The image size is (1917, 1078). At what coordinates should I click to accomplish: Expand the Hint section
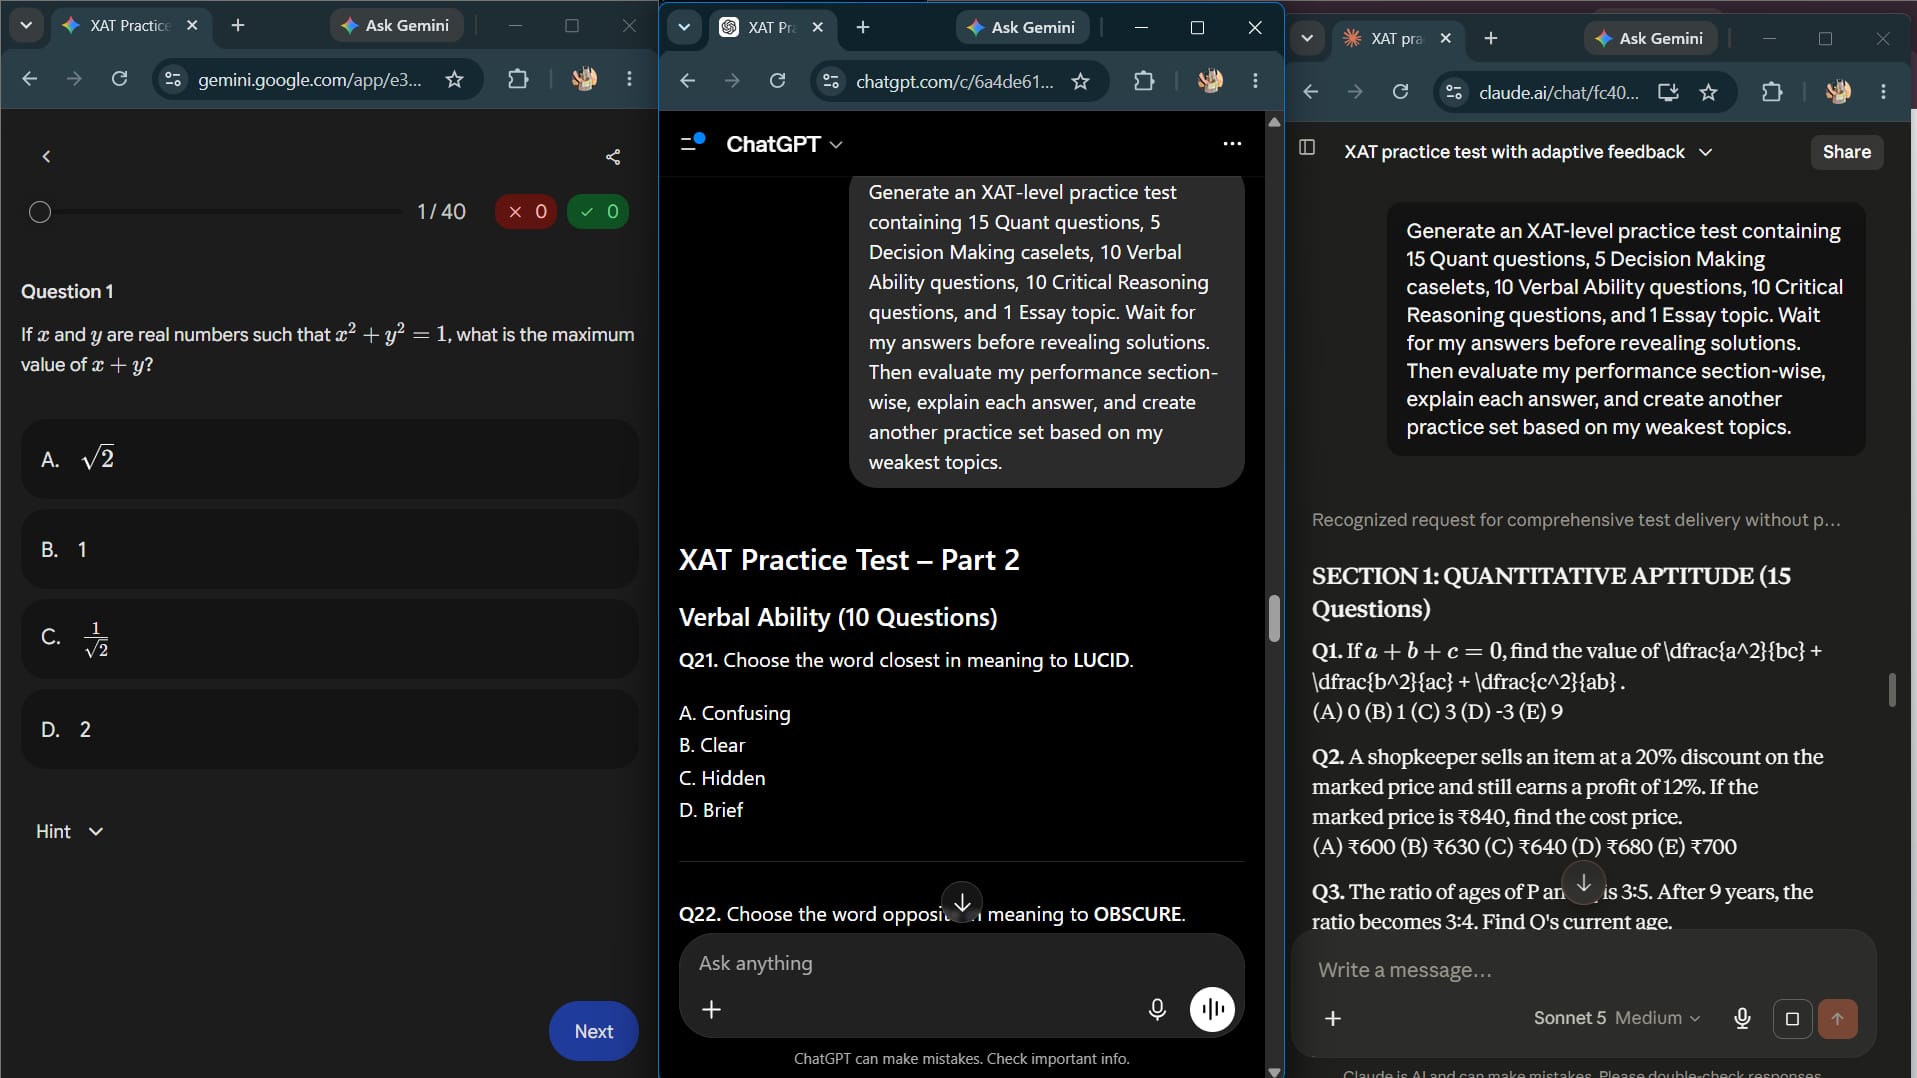(x=69, y=832)
